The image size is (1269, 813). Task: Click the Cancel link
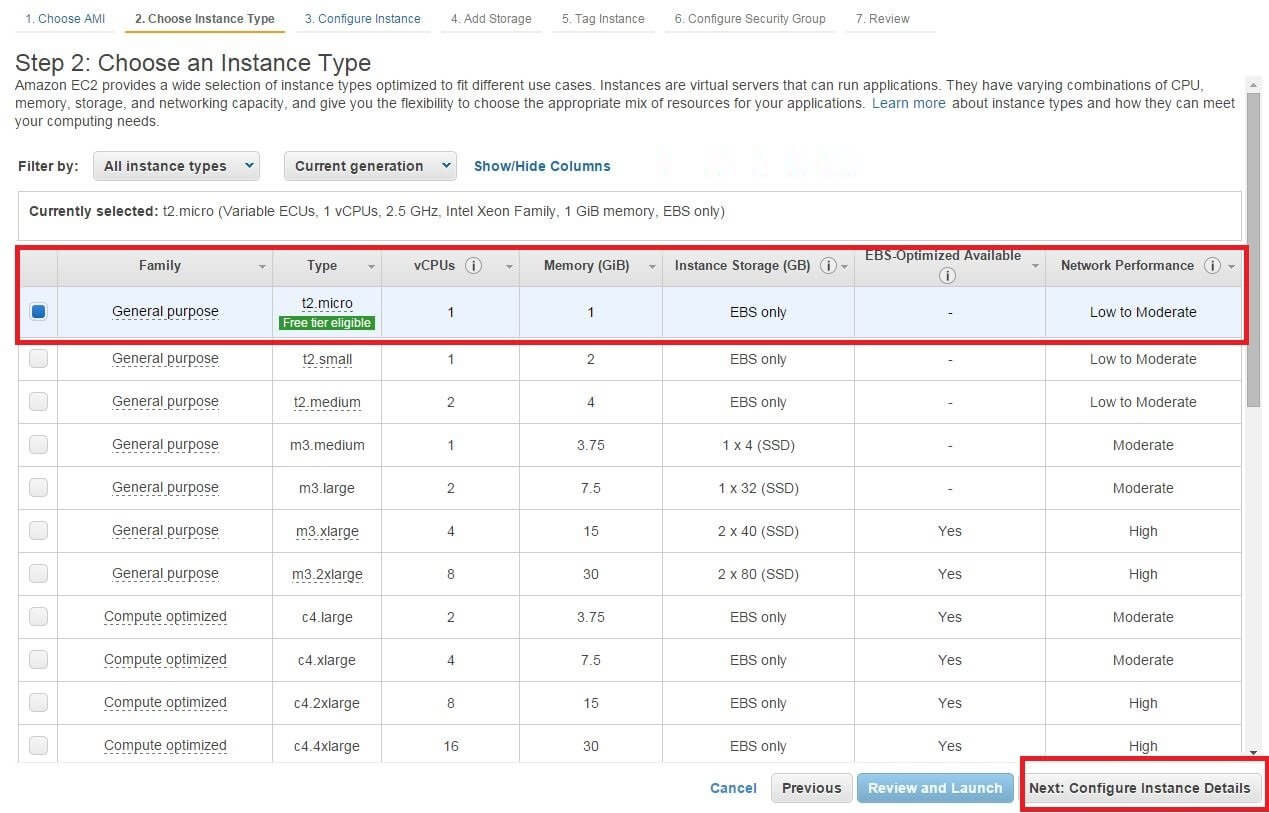coord(733,788)
